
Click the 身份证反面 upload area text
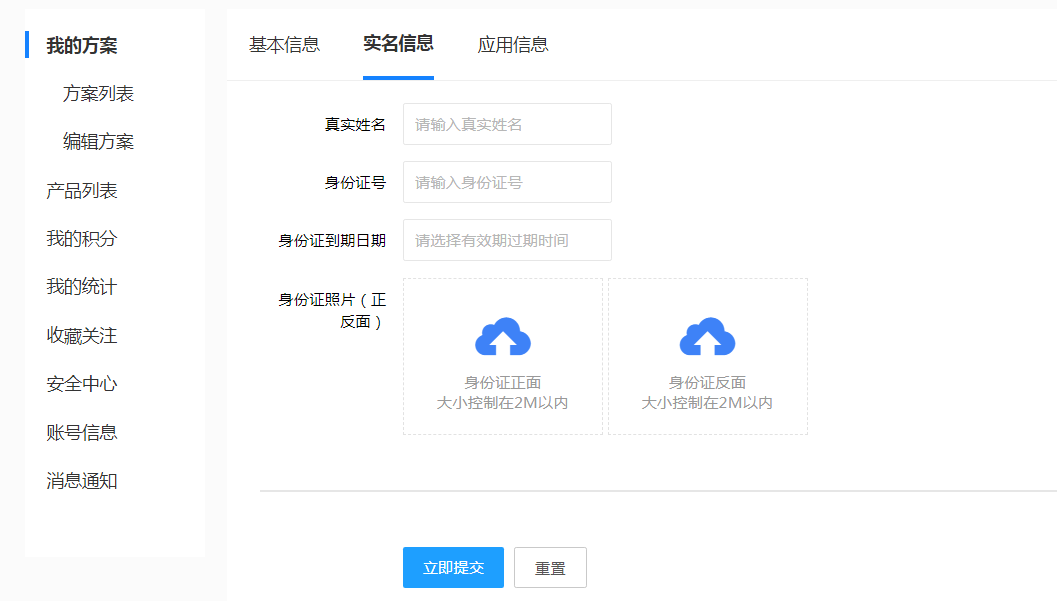point(707,383)
